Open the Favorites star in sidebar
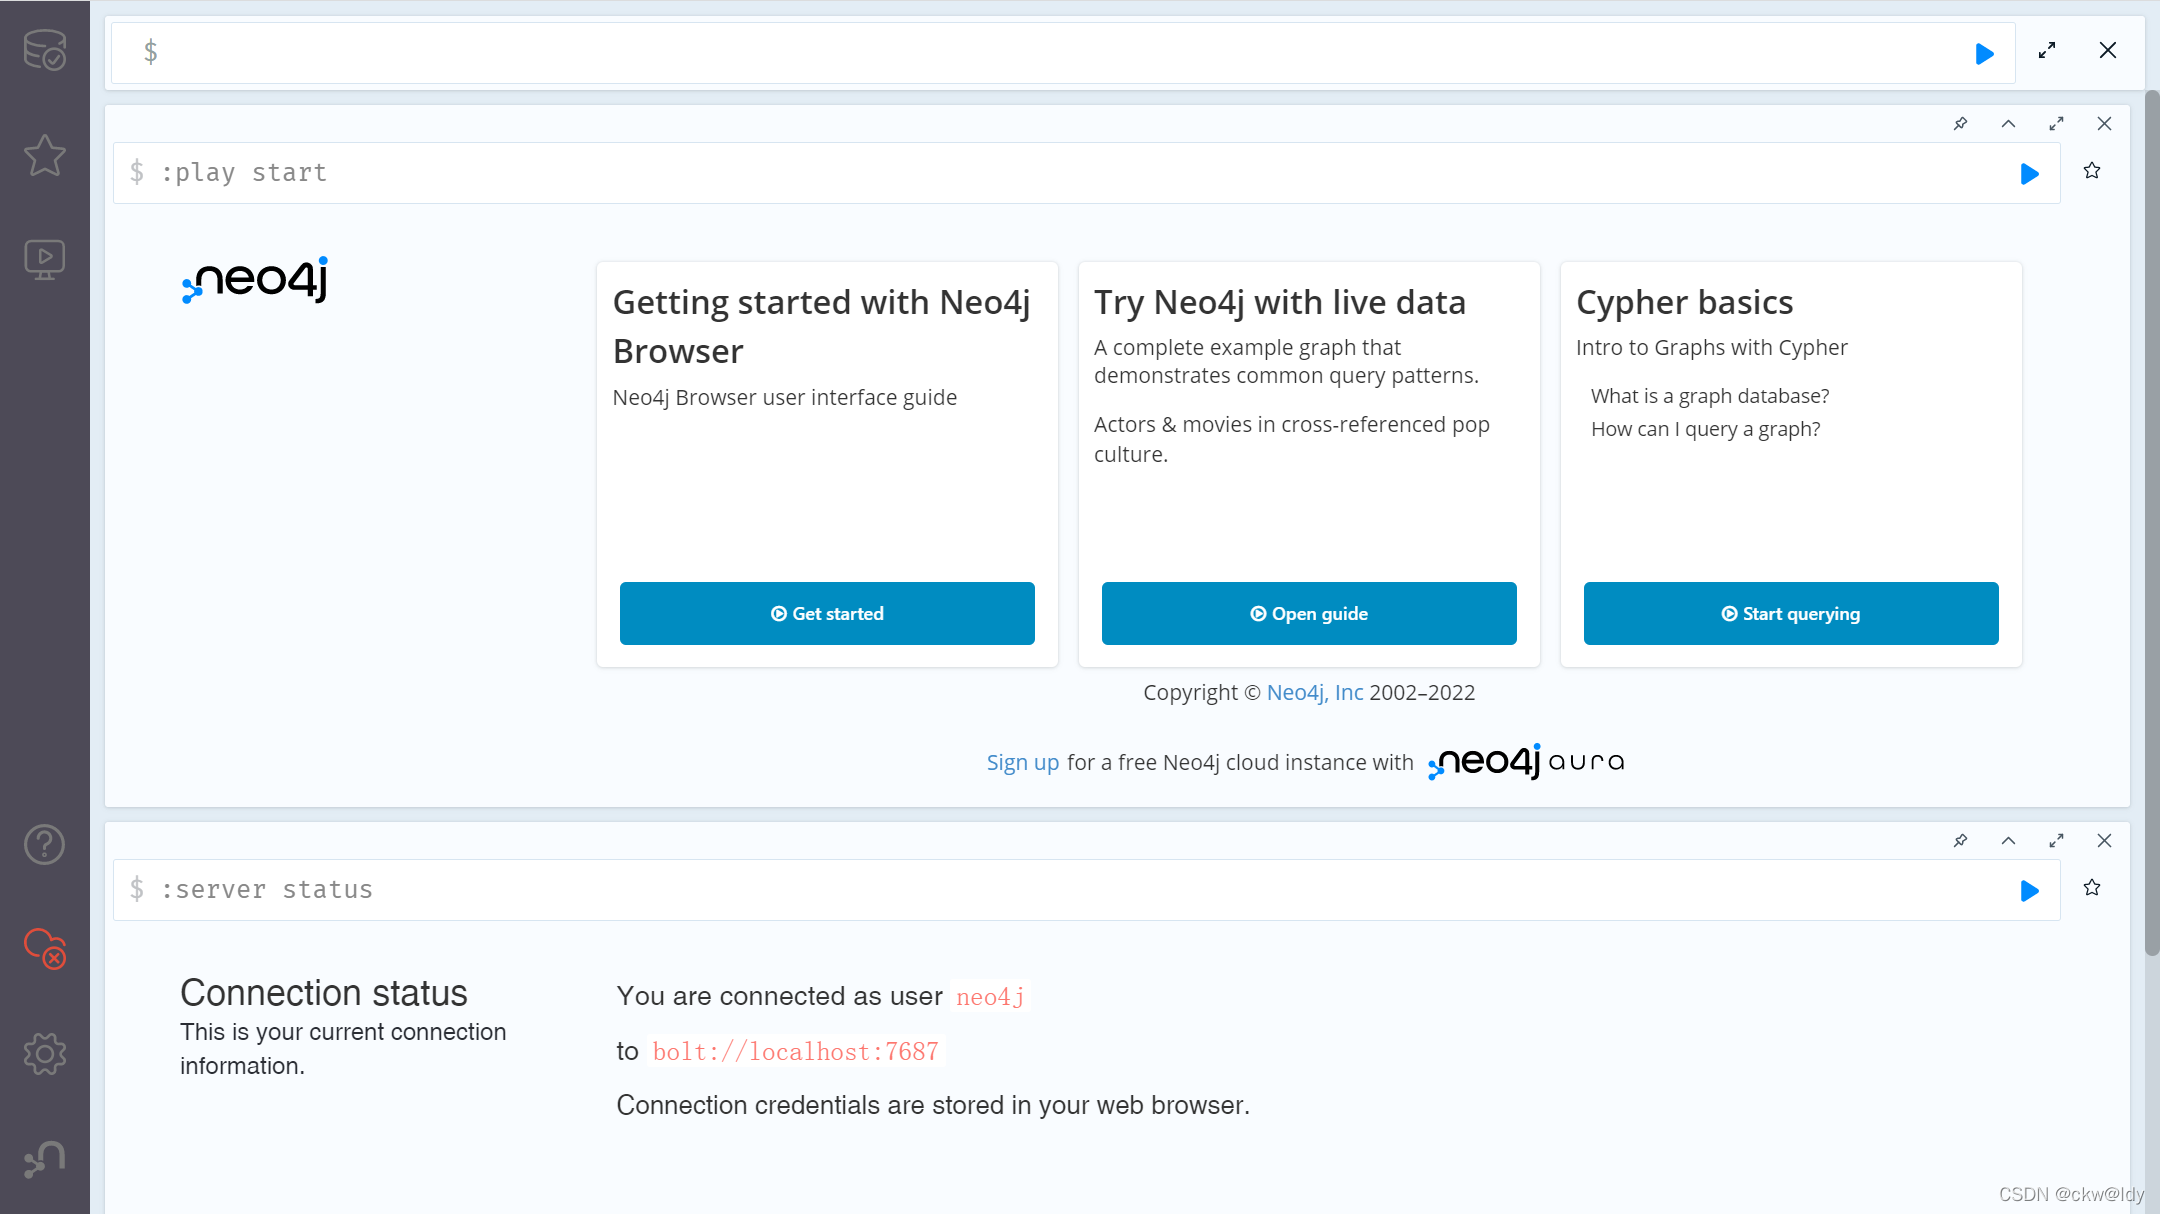Screen dimensions: 2160x1214 click(44, 155)
